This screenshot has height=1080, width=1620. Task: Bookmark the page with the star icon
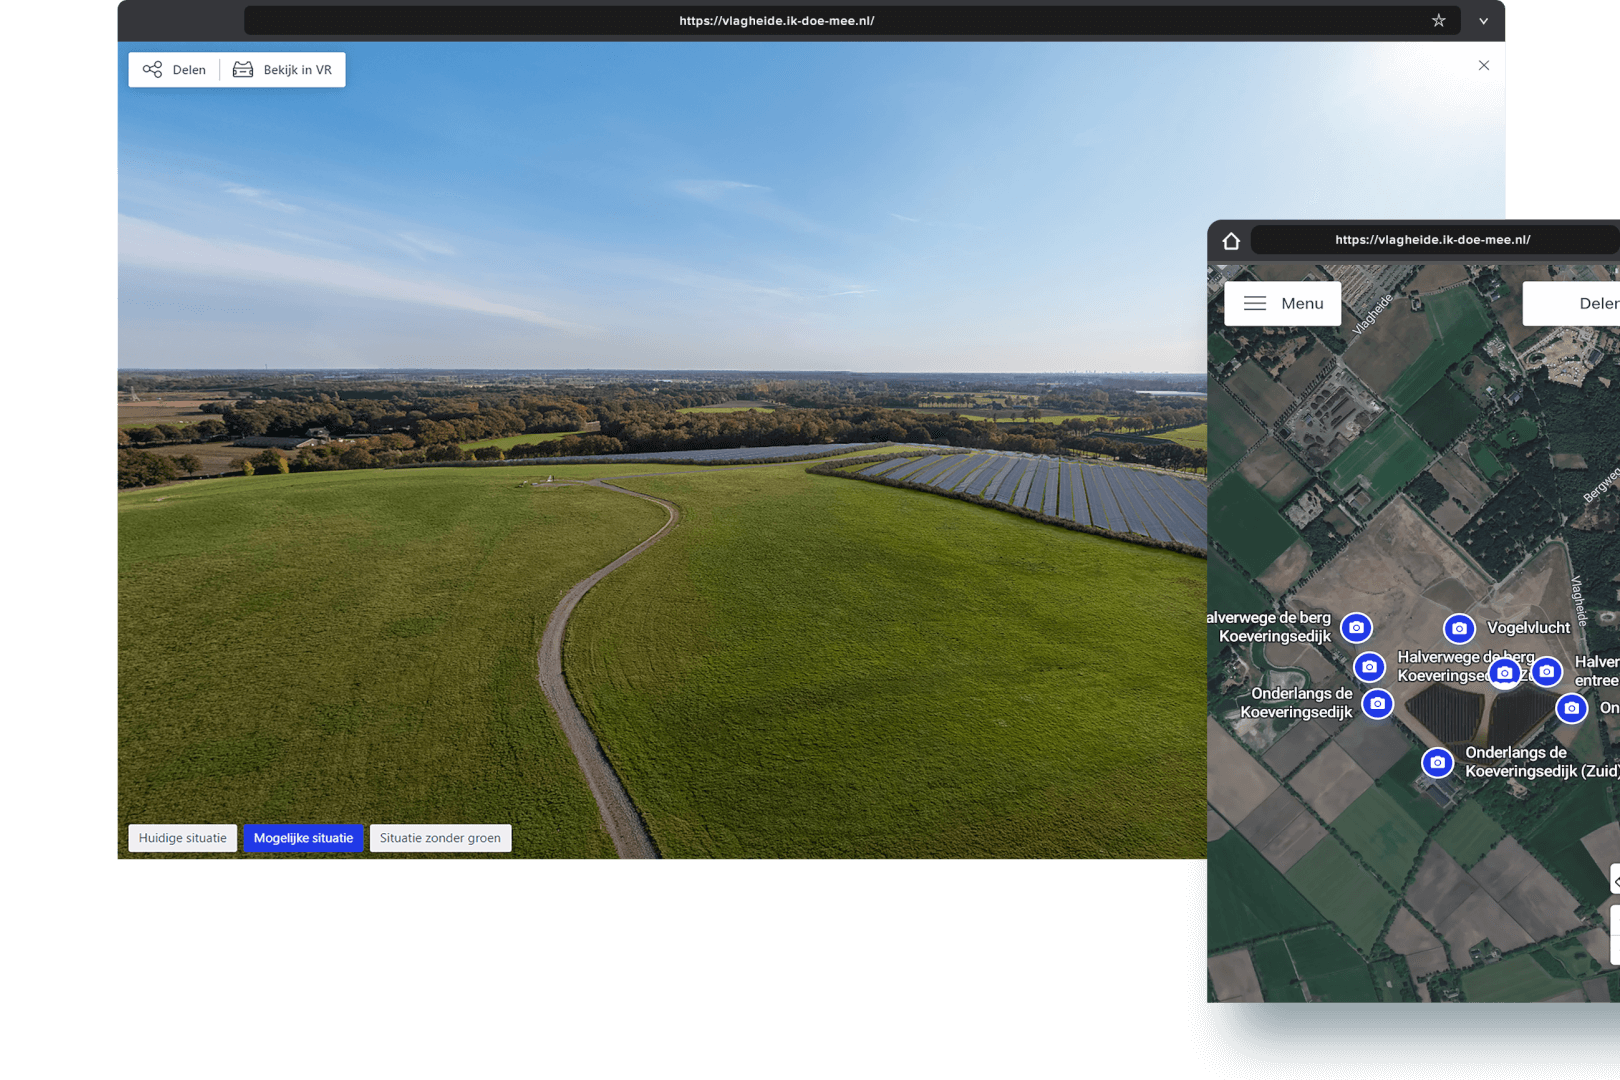tap(1438, 21)
